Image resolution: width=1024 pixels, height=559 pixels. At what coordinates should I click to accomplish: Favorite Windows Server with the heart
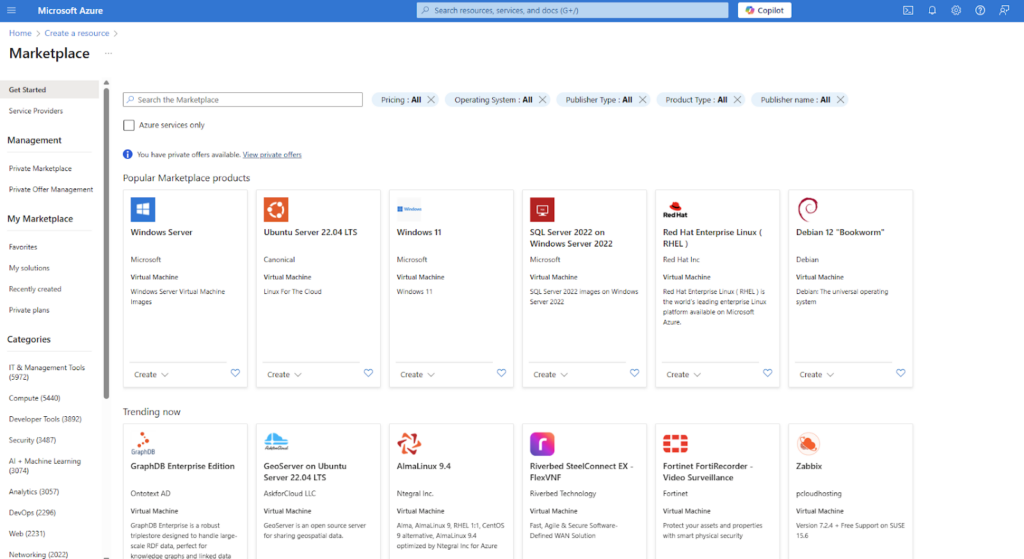coord(235,373)
